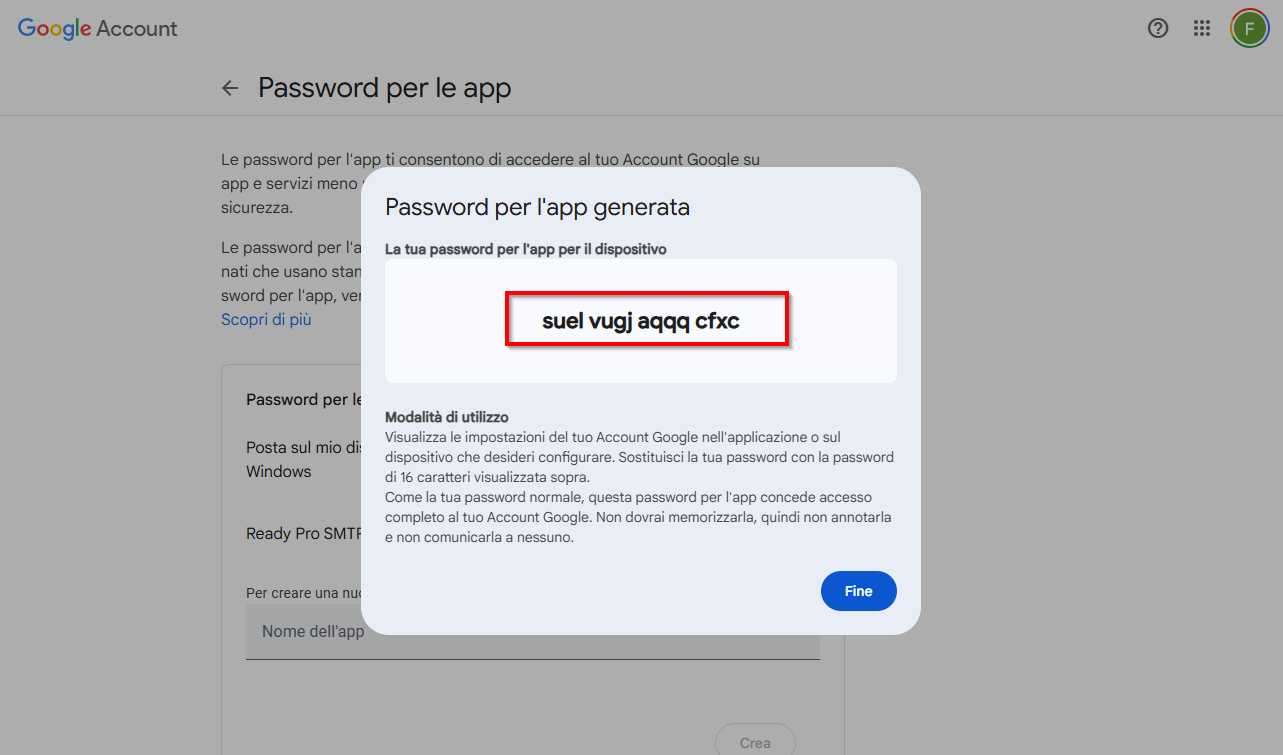1283x755 pixels.
Task: Click the Modalità di utilizzo heading
Action: [x=446, y=417]
